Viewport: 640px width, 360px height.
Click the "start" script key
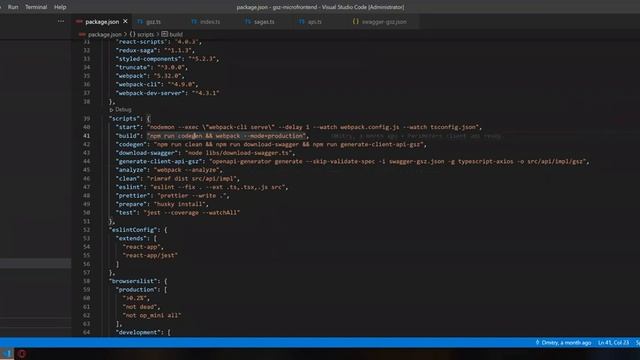(128, 127)
